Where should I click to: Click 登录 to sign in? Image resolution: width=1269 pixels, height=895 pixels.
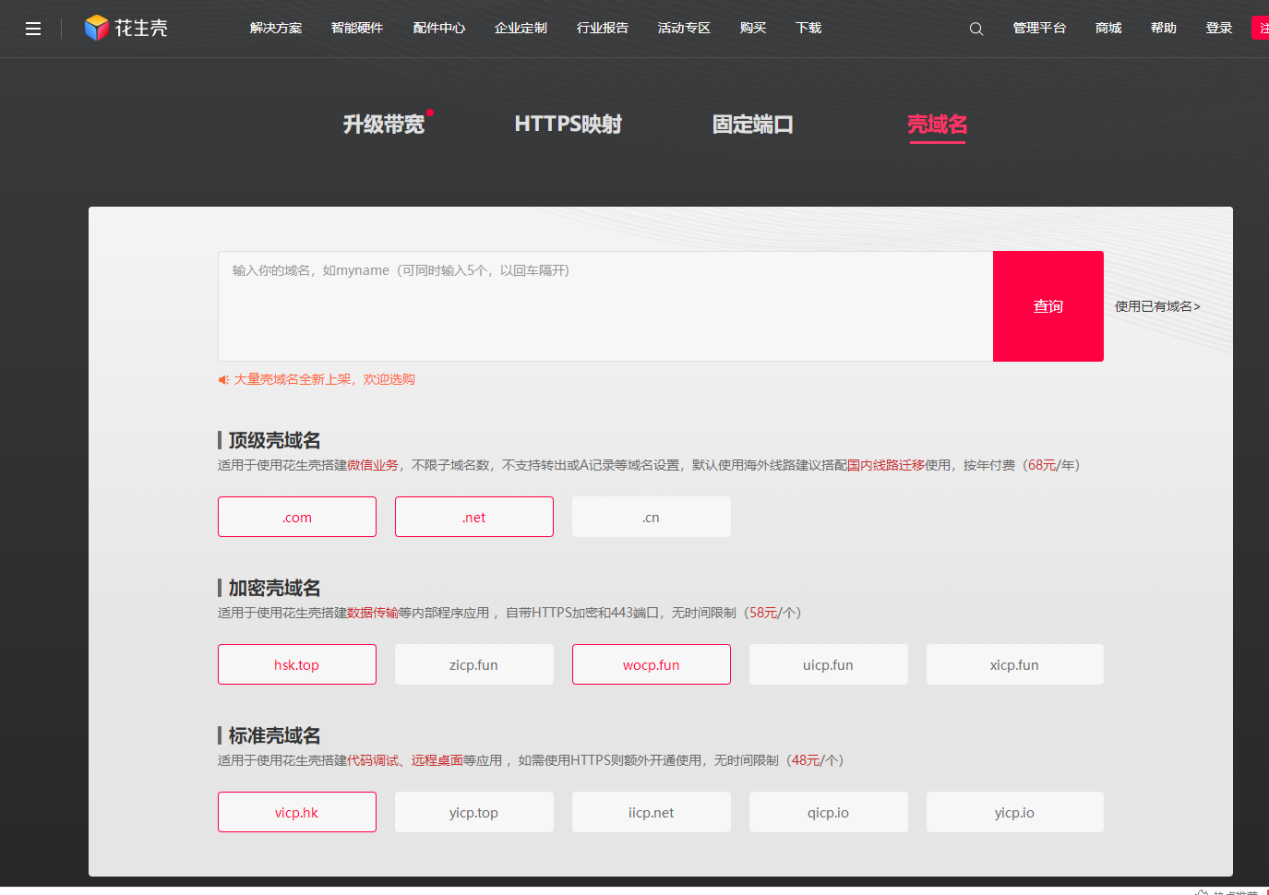1218,28
